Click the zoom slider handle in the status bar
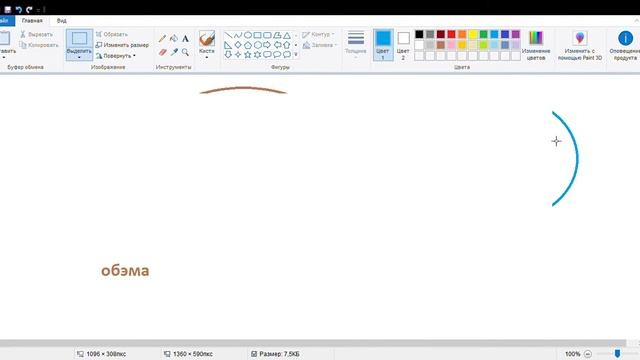Image resolution: width=640 pixels, height=360 pixels. point(617,353)
